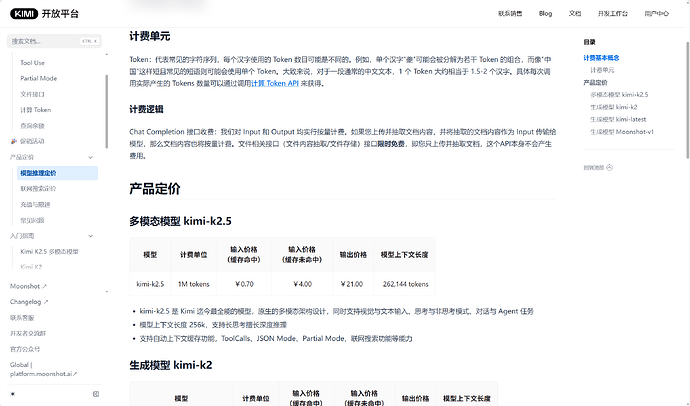
Task: Jump to 计费单元 in table of contents
Action: (602, 70)
